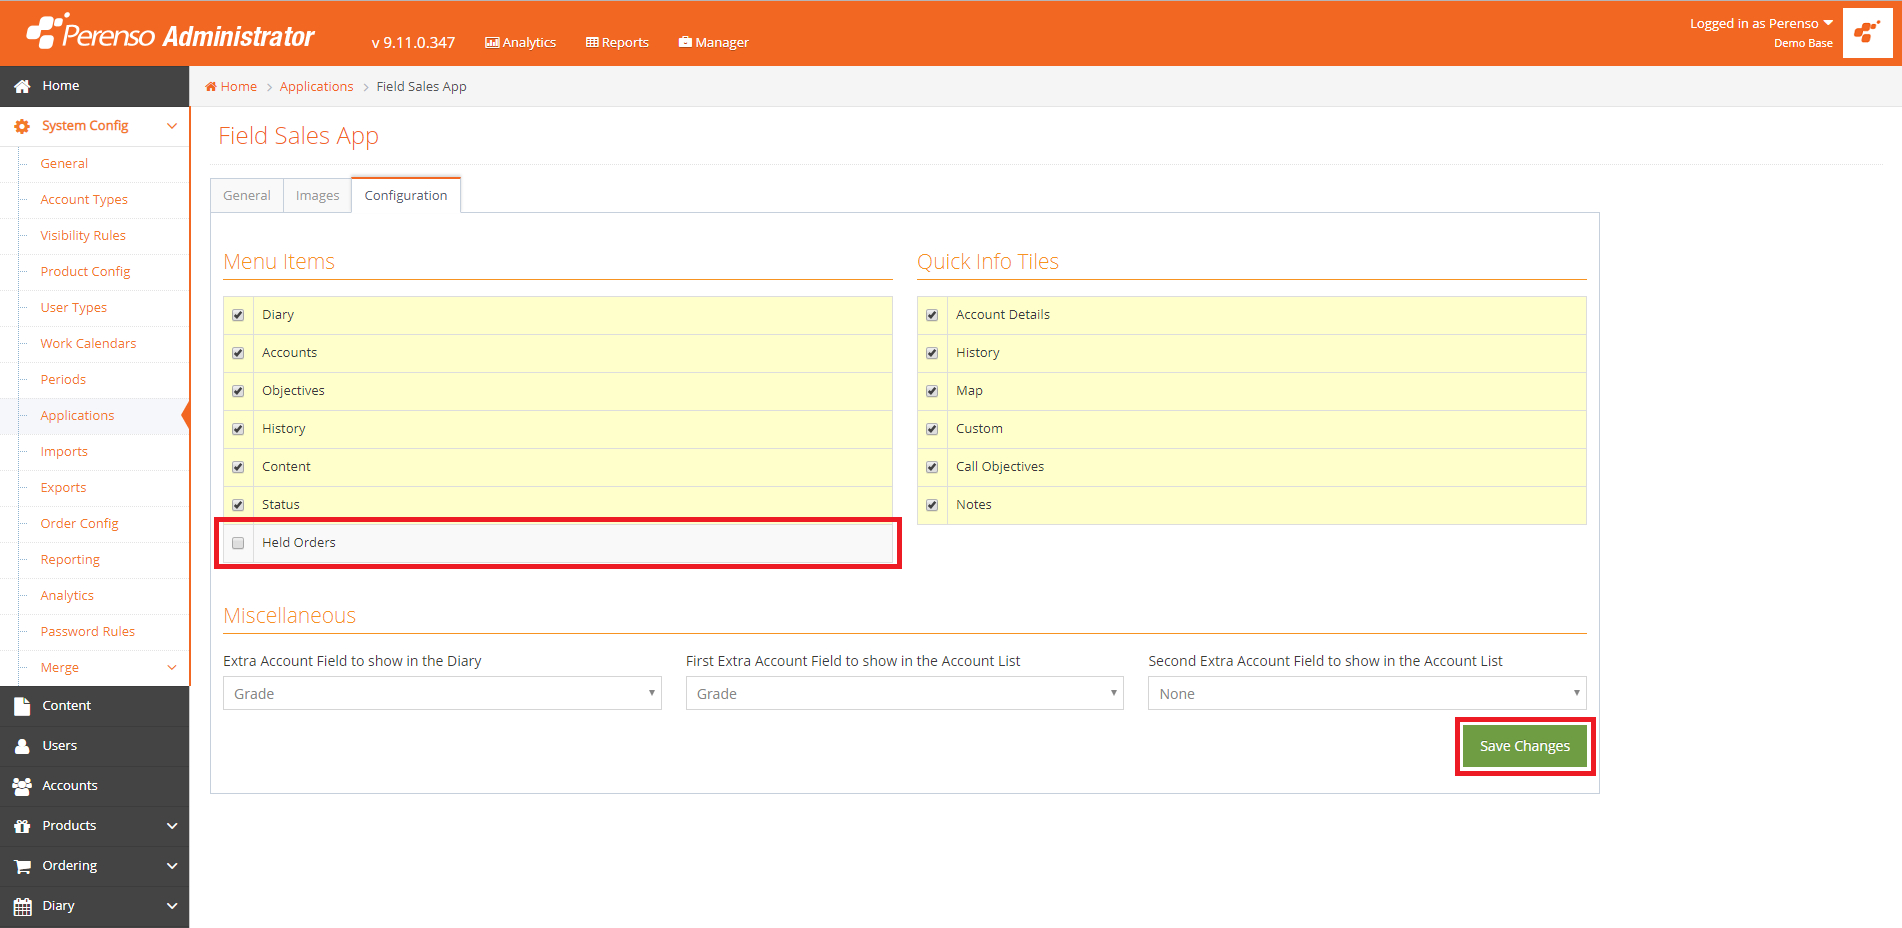Click the Ordering cart icon
This screenshot has height=928, width=1902.
click(x=22, y=866)
